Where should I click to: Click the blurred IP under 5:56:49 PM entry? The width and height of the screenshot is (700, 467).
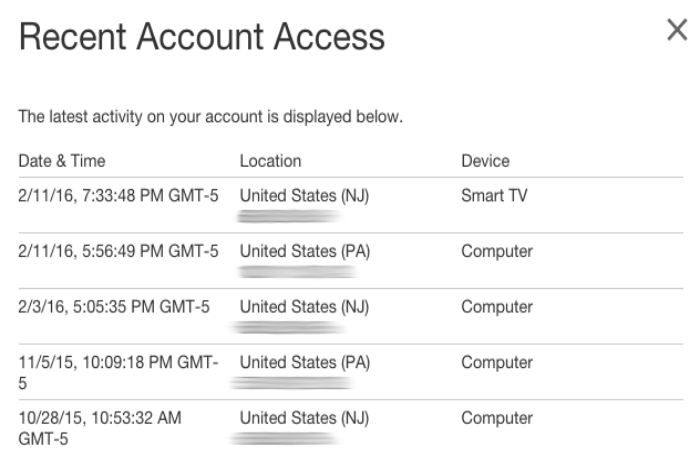click(x=297, y=271)
